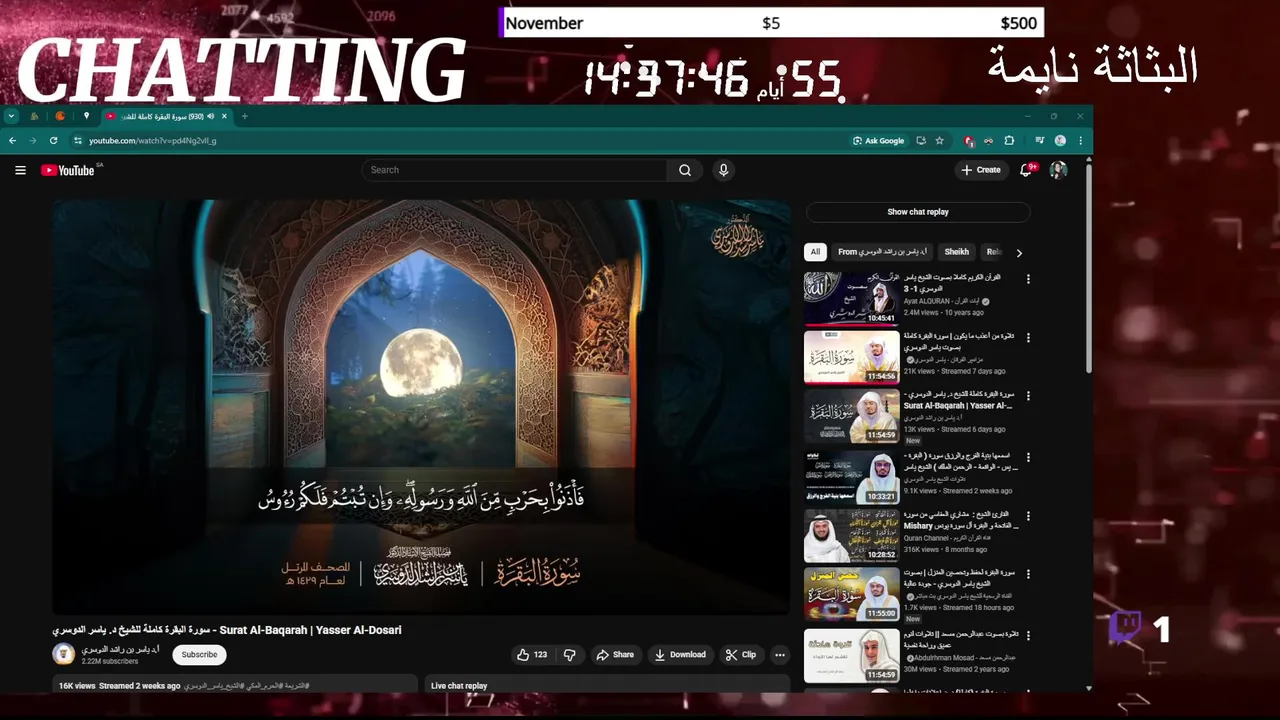Image resolution: width=1280 pixels, height=720 pixels.
Task: Open browser extensions puzzle icon
Action: pos(1009,141)
